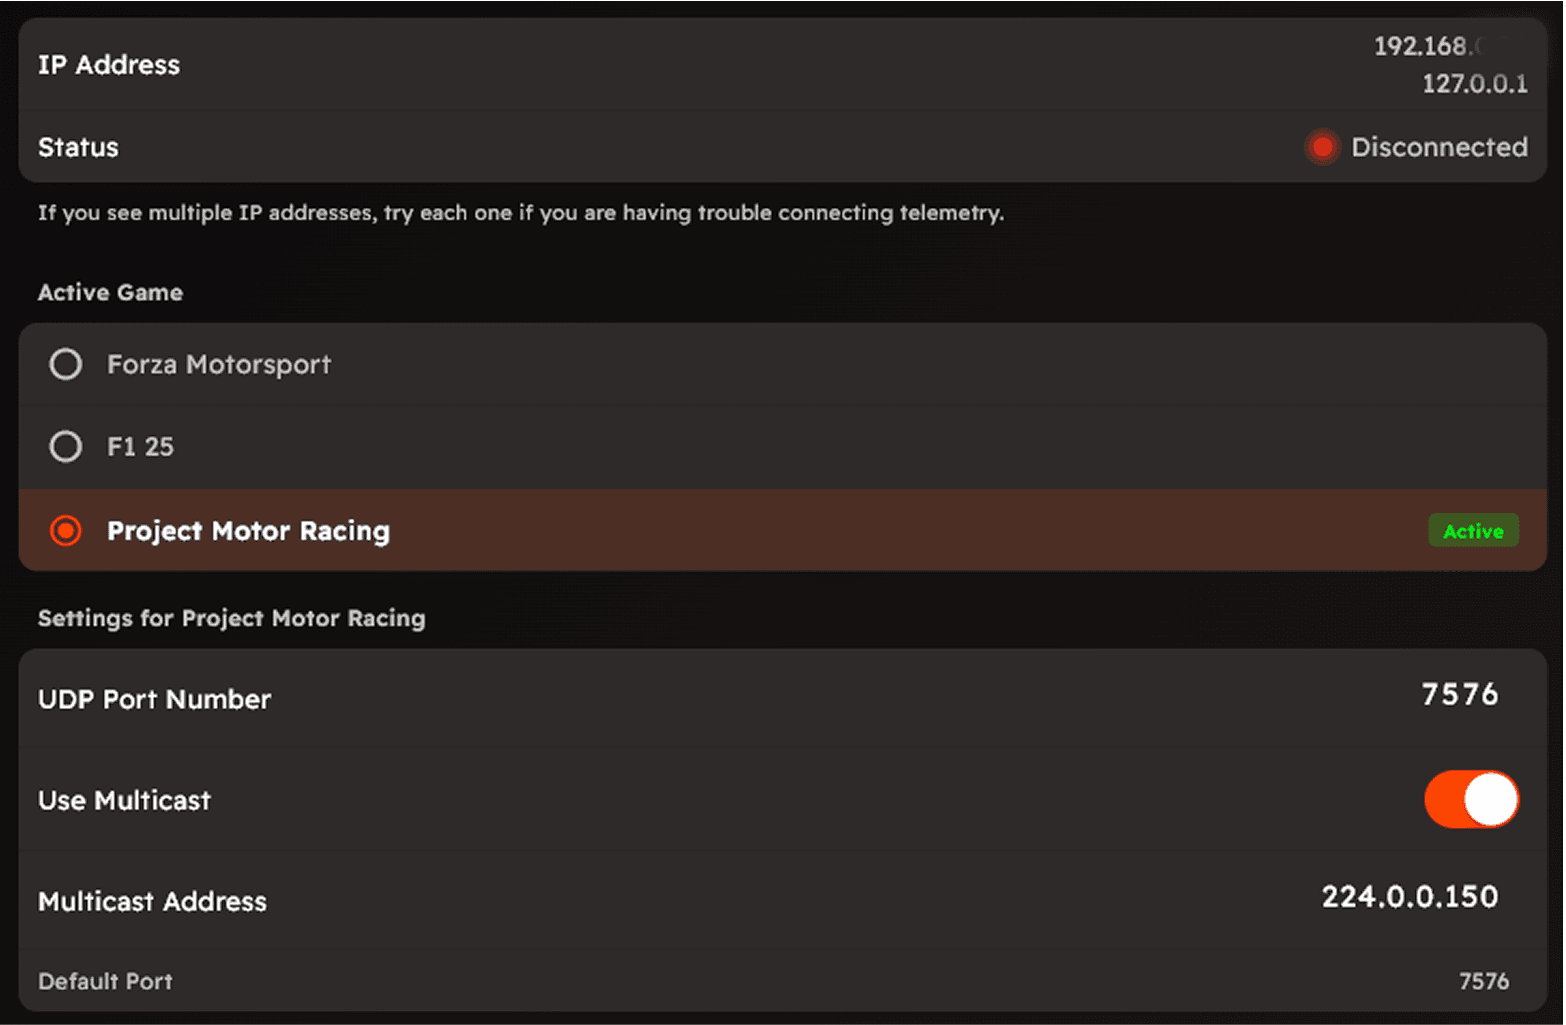Image resolution: width=1566 pixels, height=1025 pixels.
Task: Select the Project Motor Racing radio button
Action: (66, 530)
